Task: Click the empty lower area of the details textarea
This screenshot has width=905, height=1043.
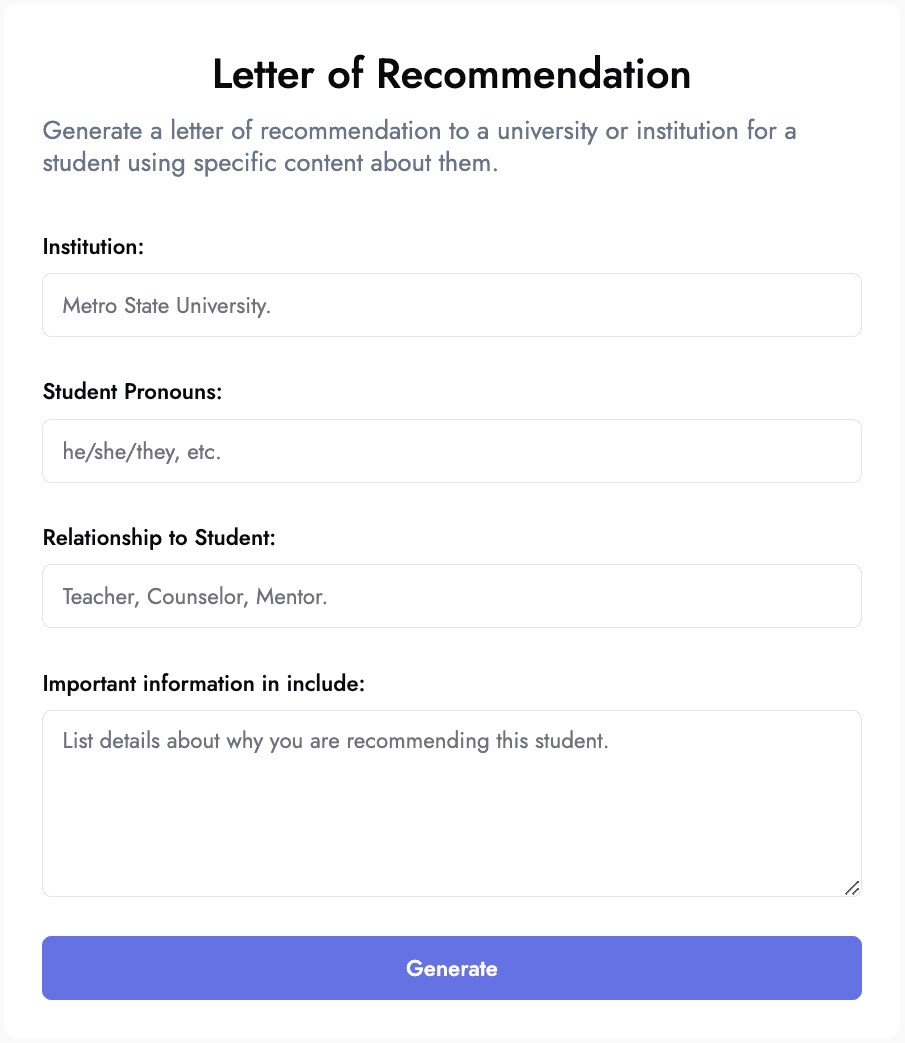Action: coord(452,831)
